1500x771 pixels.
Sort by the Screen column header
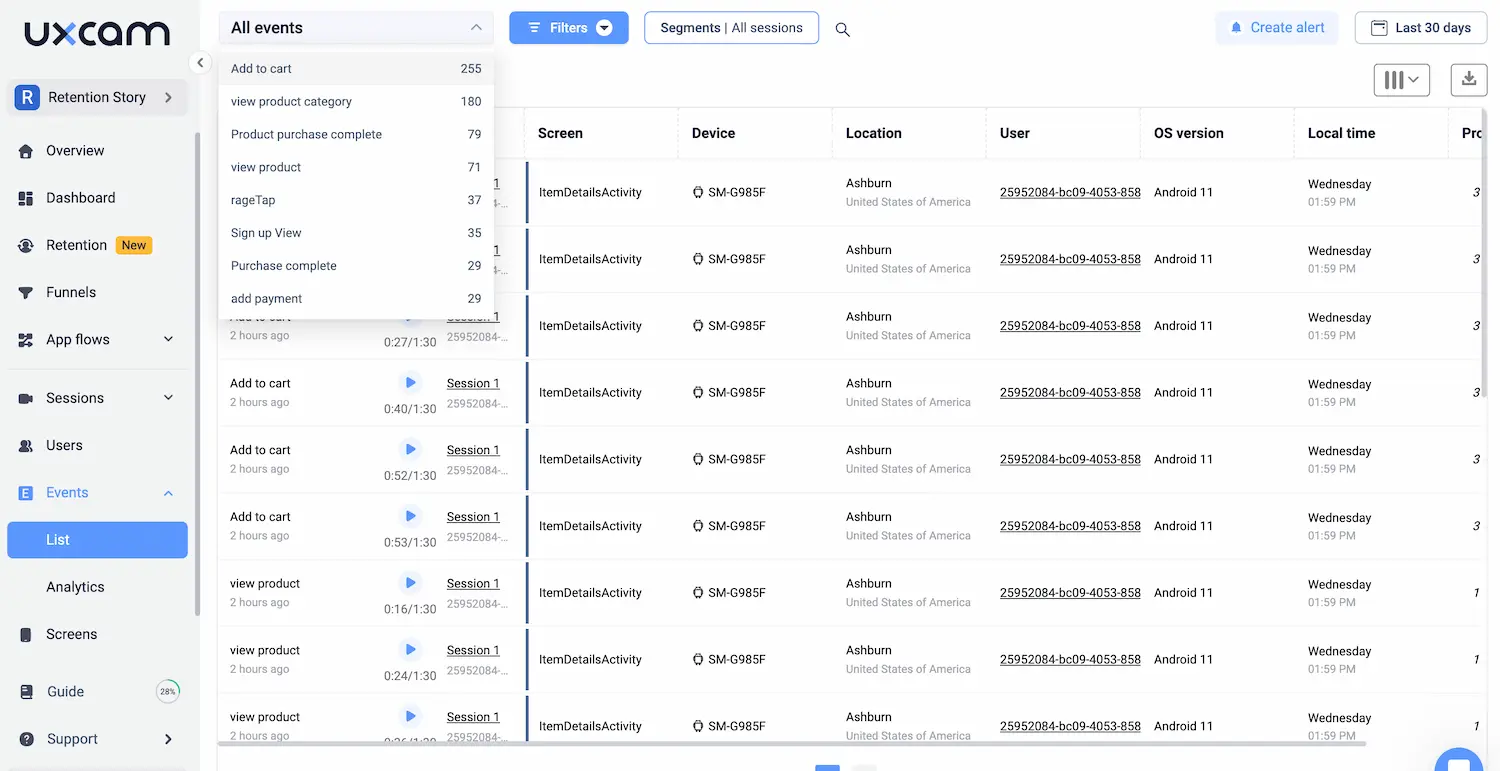pyautogui.click(x=560, y=133)
